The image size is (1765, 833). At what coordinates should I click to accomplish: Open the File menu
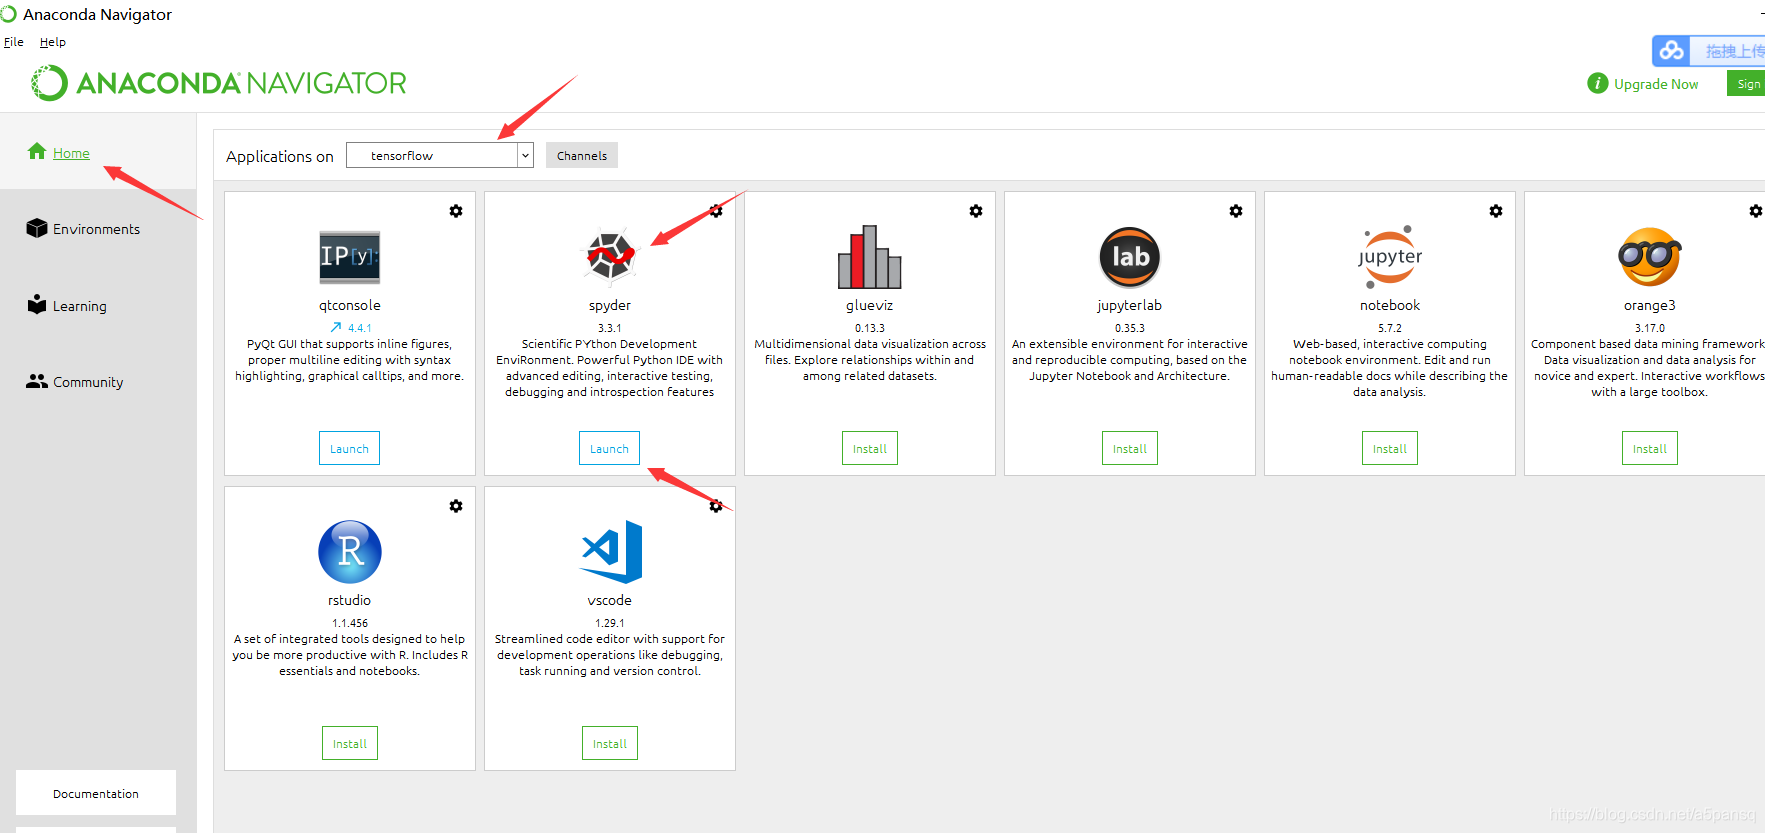(14, 42)
